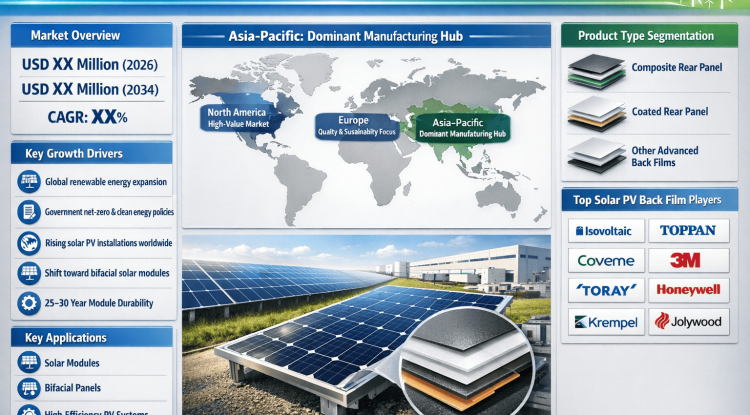Click the Coated Rear Panel text
Viewport: 750px width, 415px height.
click(x=670, y=111)
